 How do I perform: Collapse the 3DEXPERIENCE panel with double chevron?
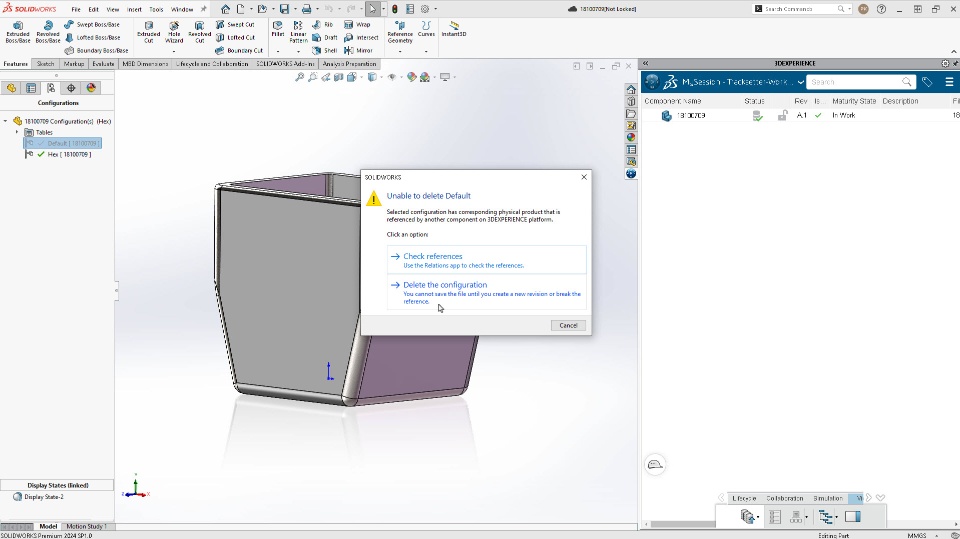point(645,63)
